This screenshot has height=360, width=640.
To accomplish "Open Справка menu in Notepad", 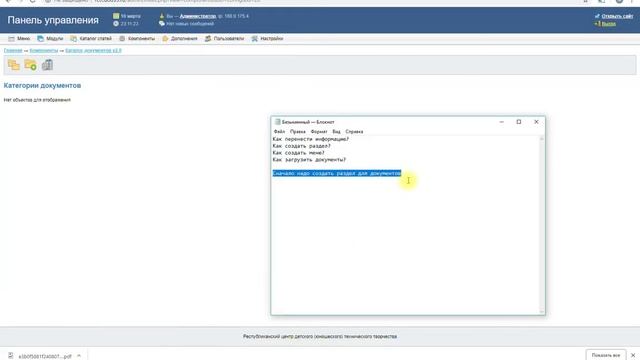I will pos(354,131).
